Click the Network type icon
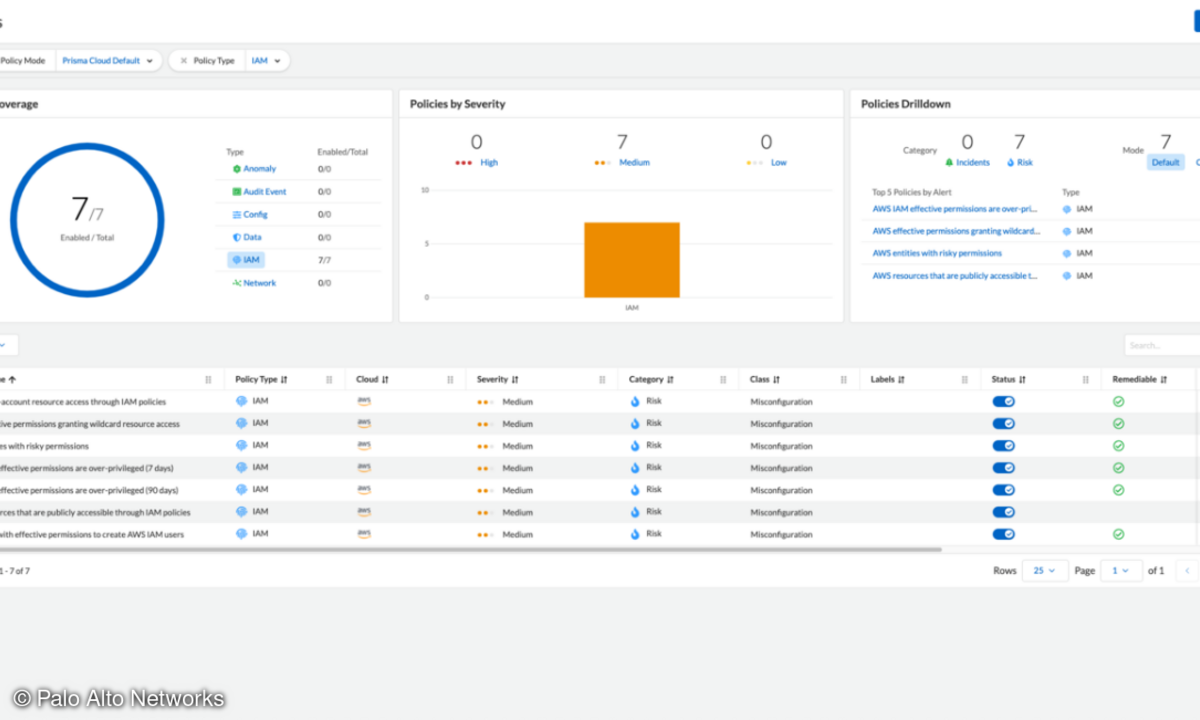 tap(237, 284)
